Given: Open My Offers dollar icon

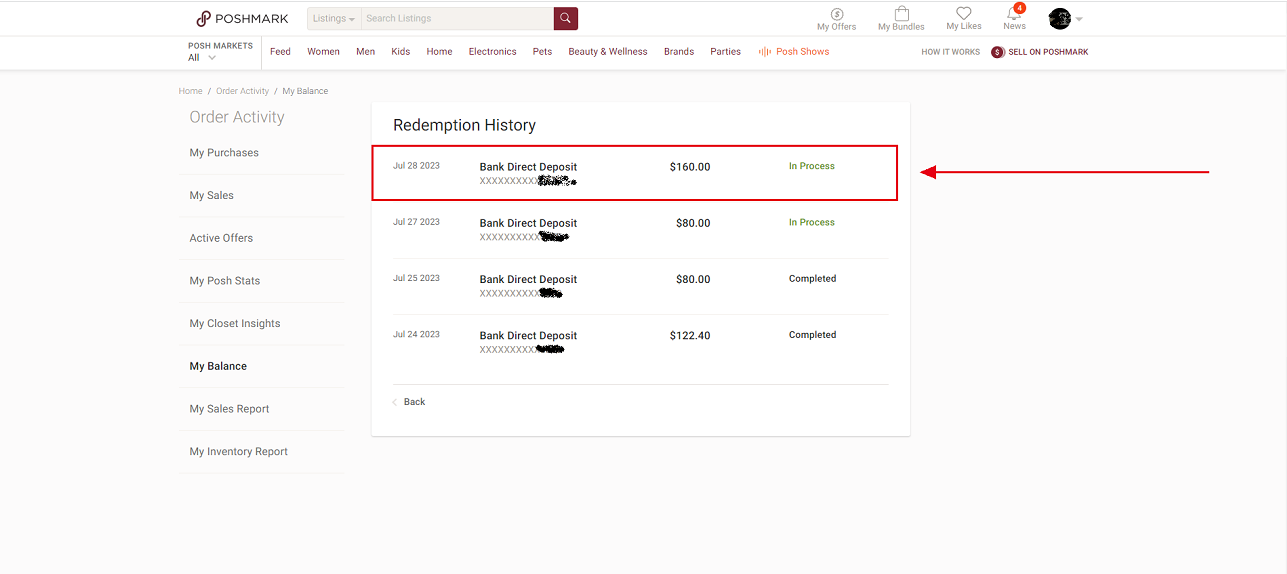Looking at the screenshot, I should pyautogui.click(x=836, y=14).
